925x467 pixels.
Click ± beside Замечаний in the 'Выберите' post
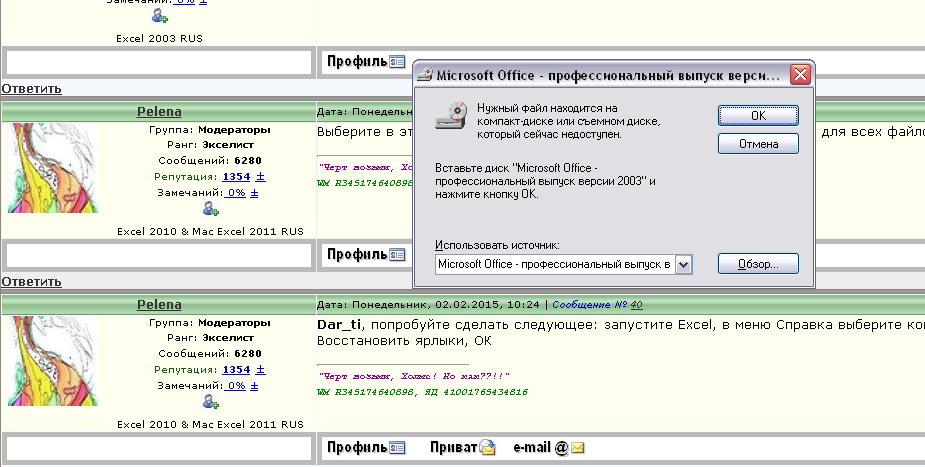254,193
